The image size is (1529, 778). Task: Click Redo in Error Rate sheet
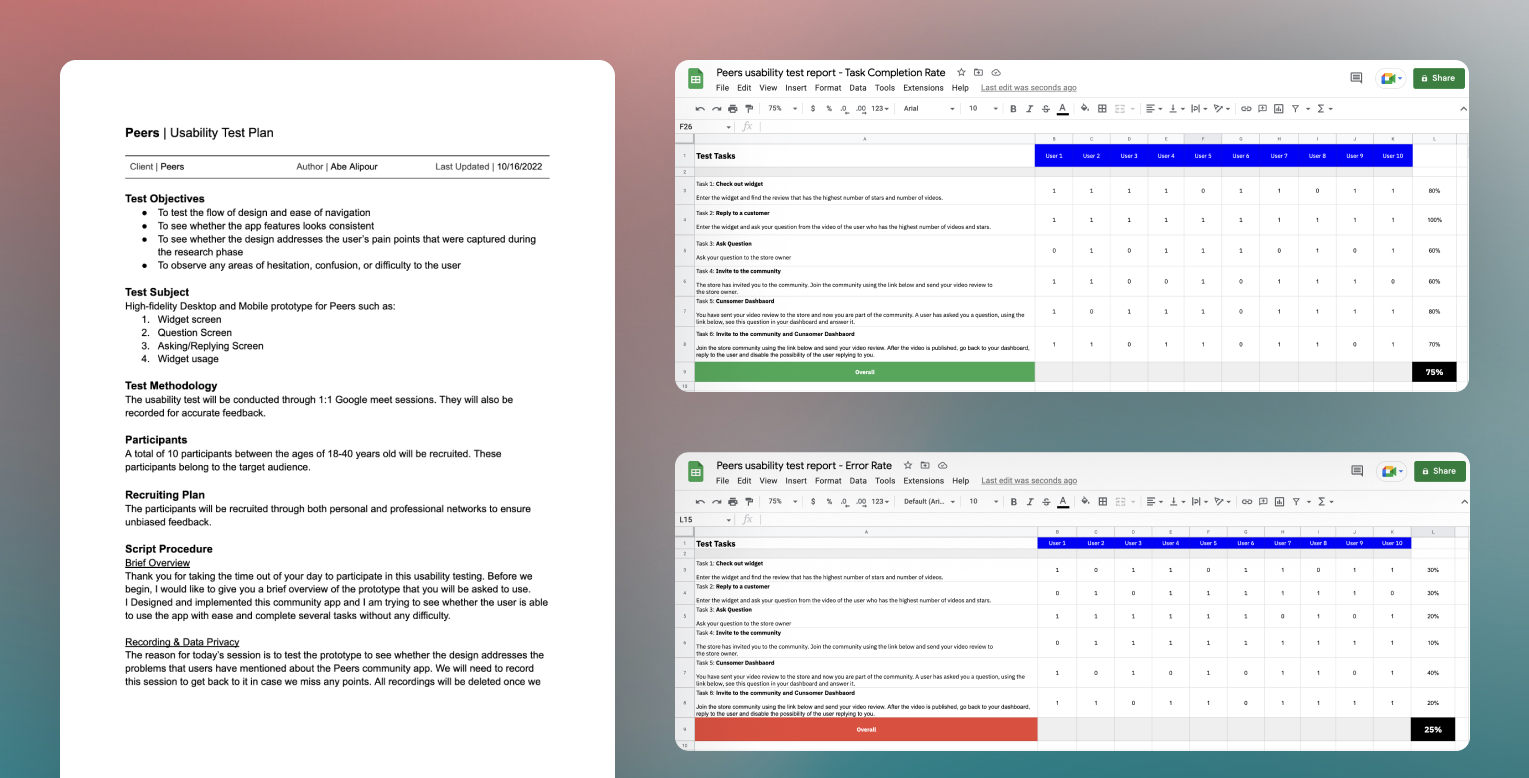tap(716, 501)
